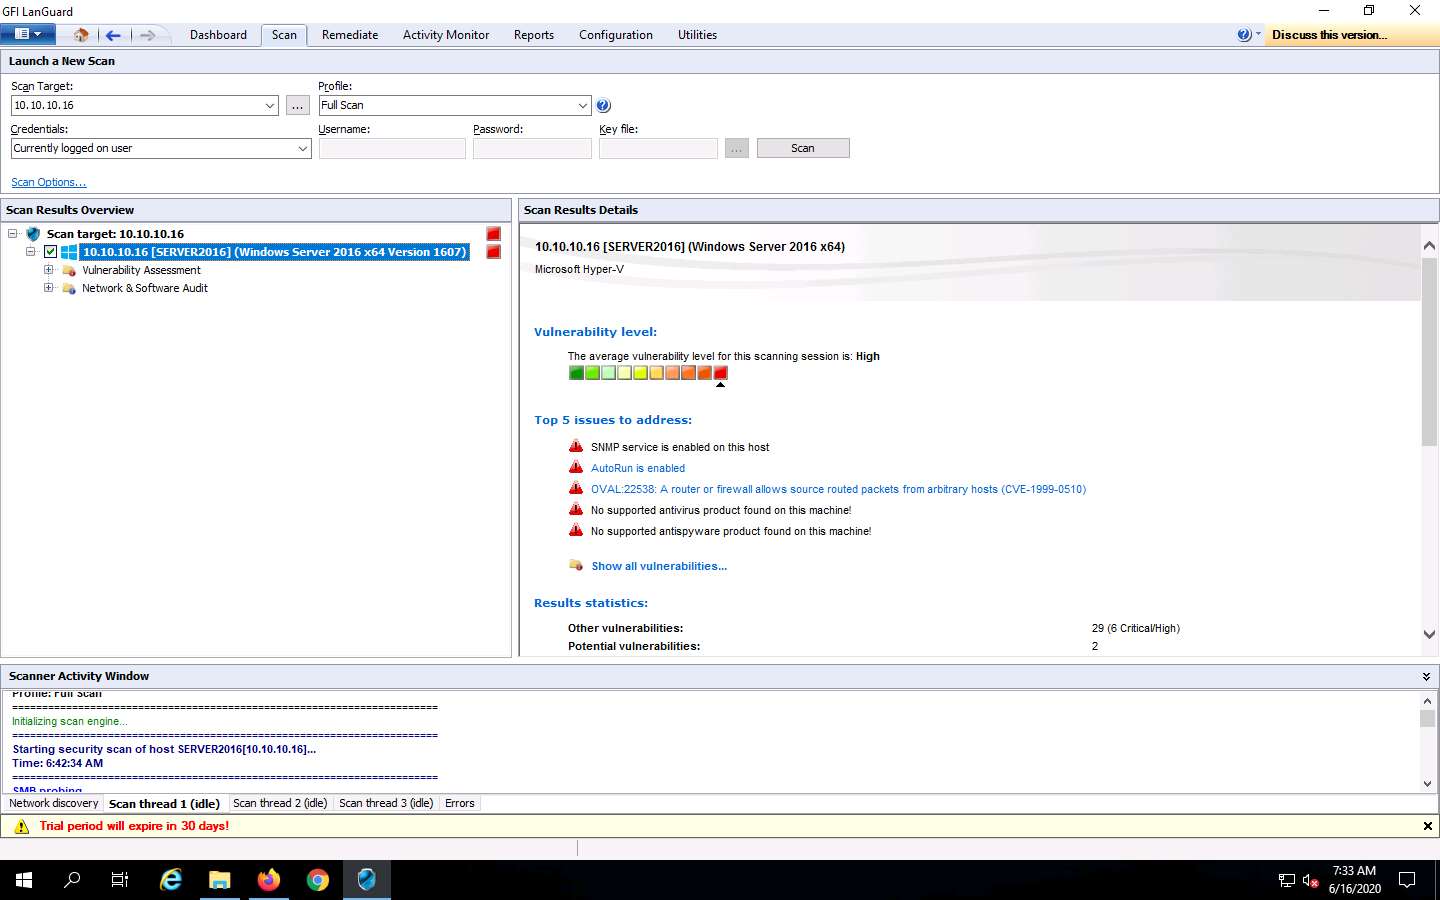
Task: Open Task View on the taskbar
Action: [x=120, y=880]
